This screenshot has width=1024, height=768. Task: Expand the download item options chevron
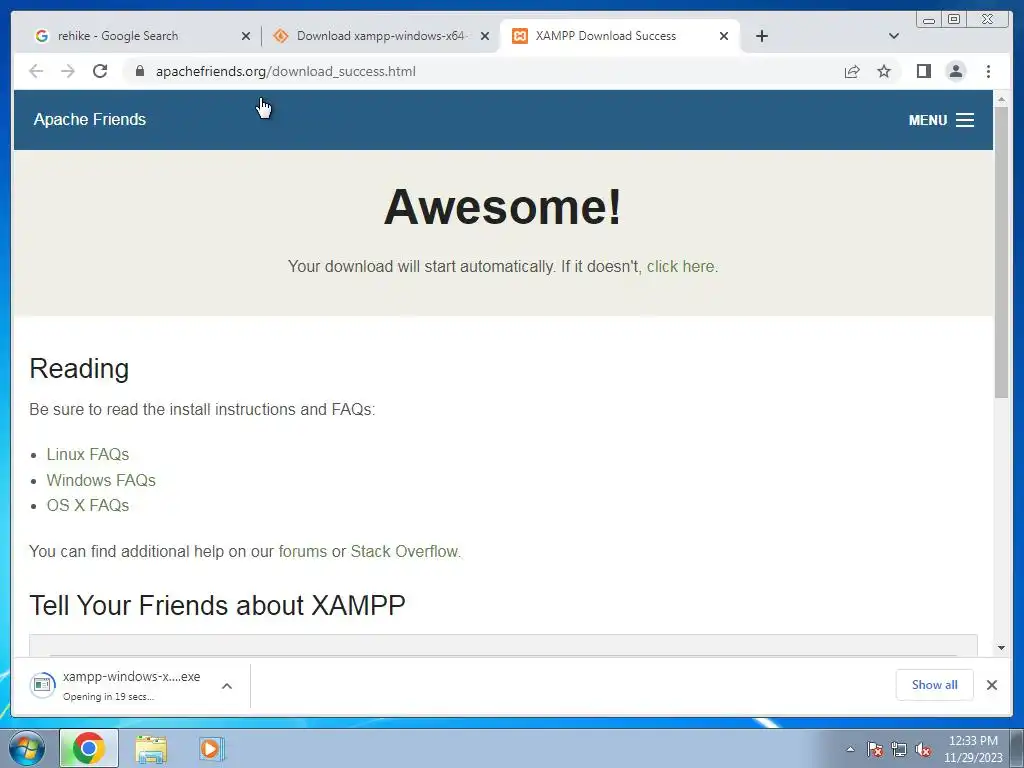(227, 686)
